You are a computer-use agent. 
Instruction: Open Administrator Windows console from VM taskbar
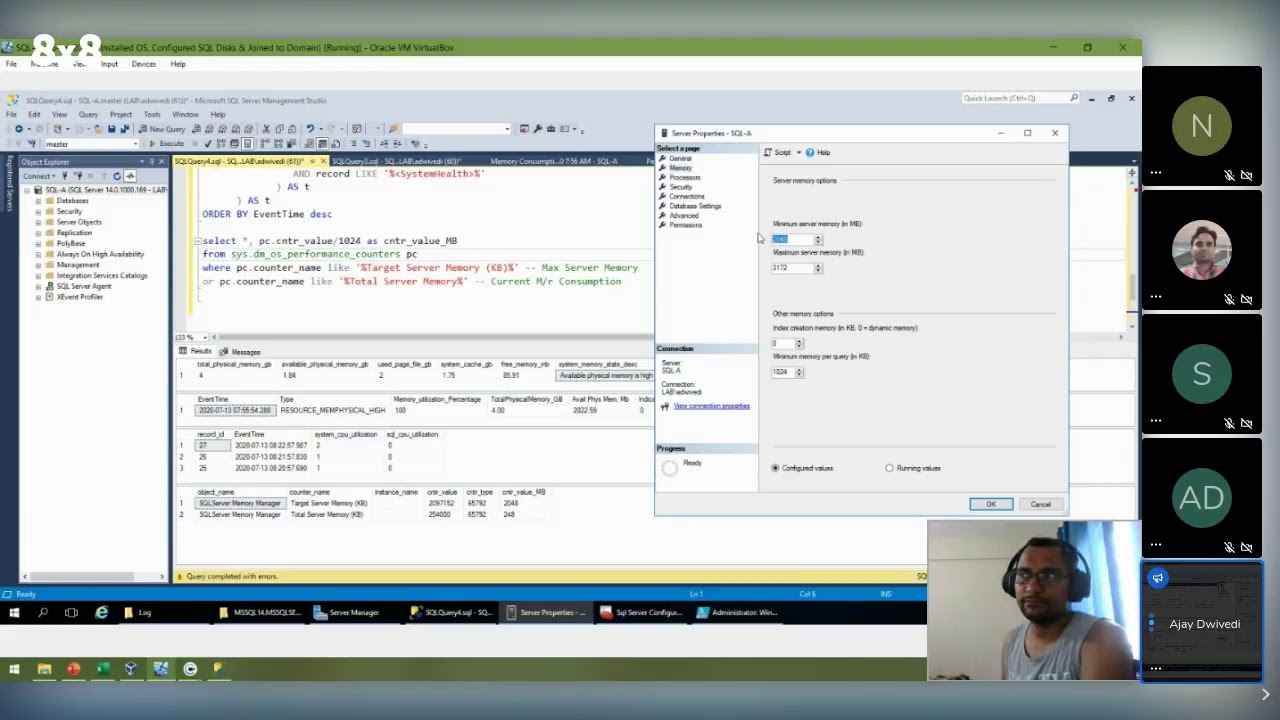pos(738,612)
